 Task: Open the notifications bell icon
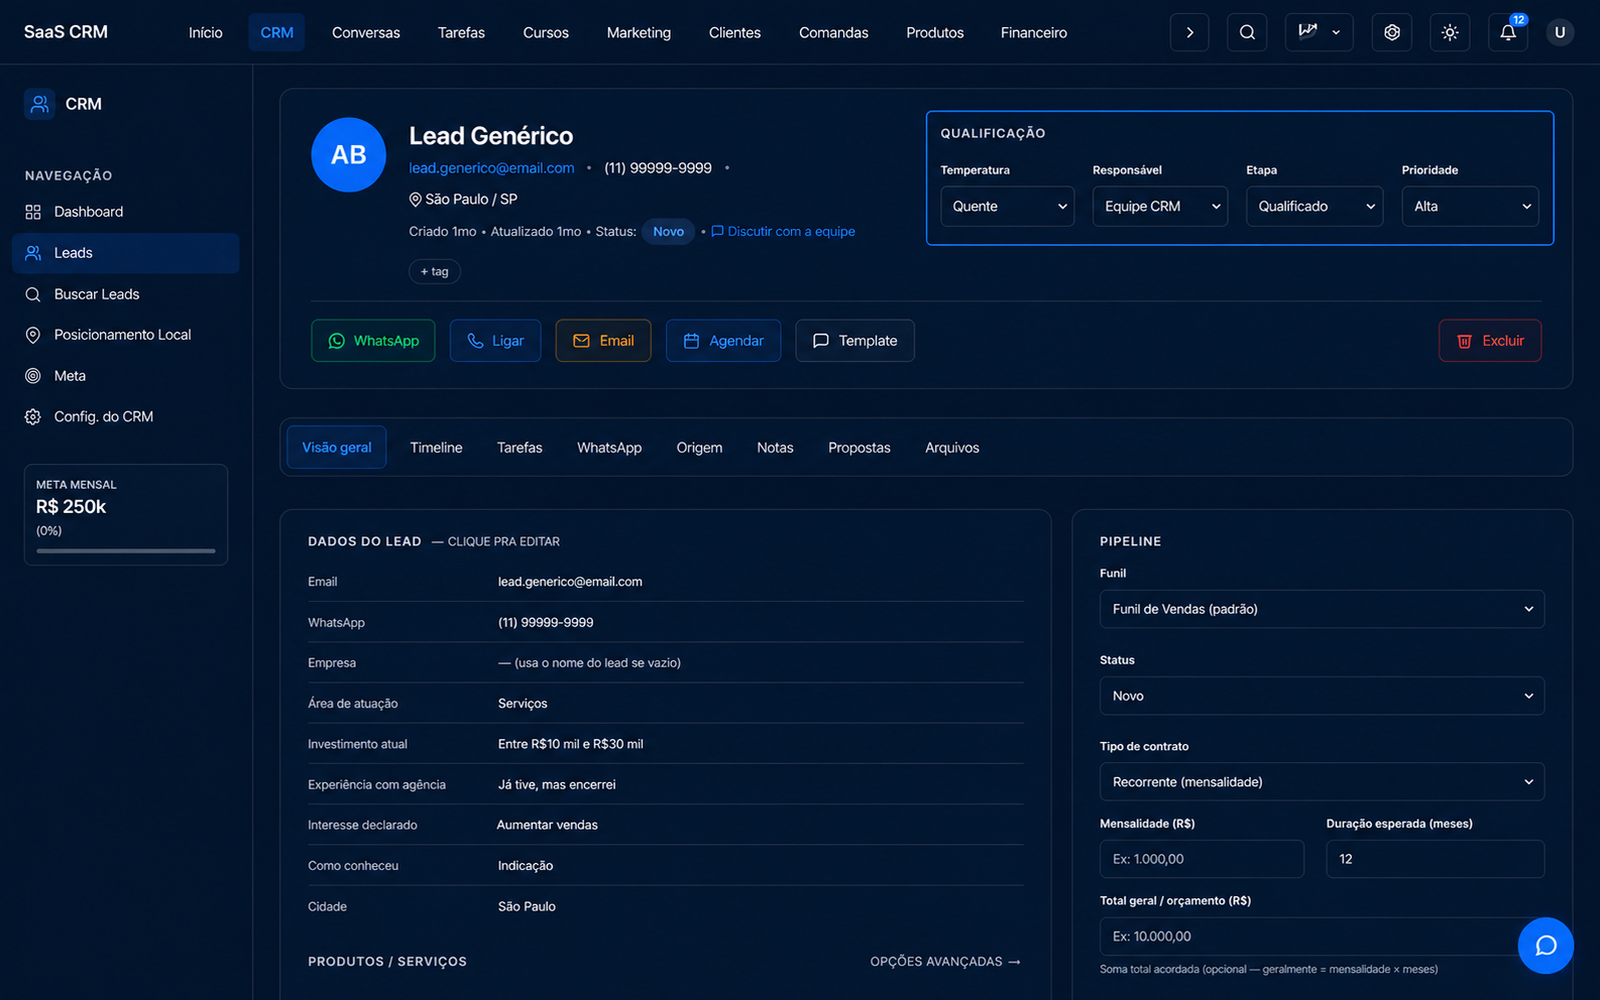[x=1508, y=32]
